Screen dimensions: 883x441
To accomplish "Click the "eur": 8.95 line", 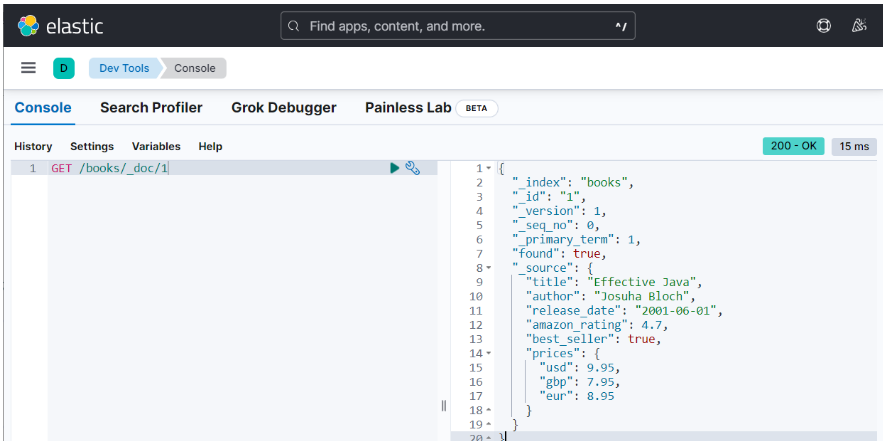I will pyautogui.click(x=577, y=396).
